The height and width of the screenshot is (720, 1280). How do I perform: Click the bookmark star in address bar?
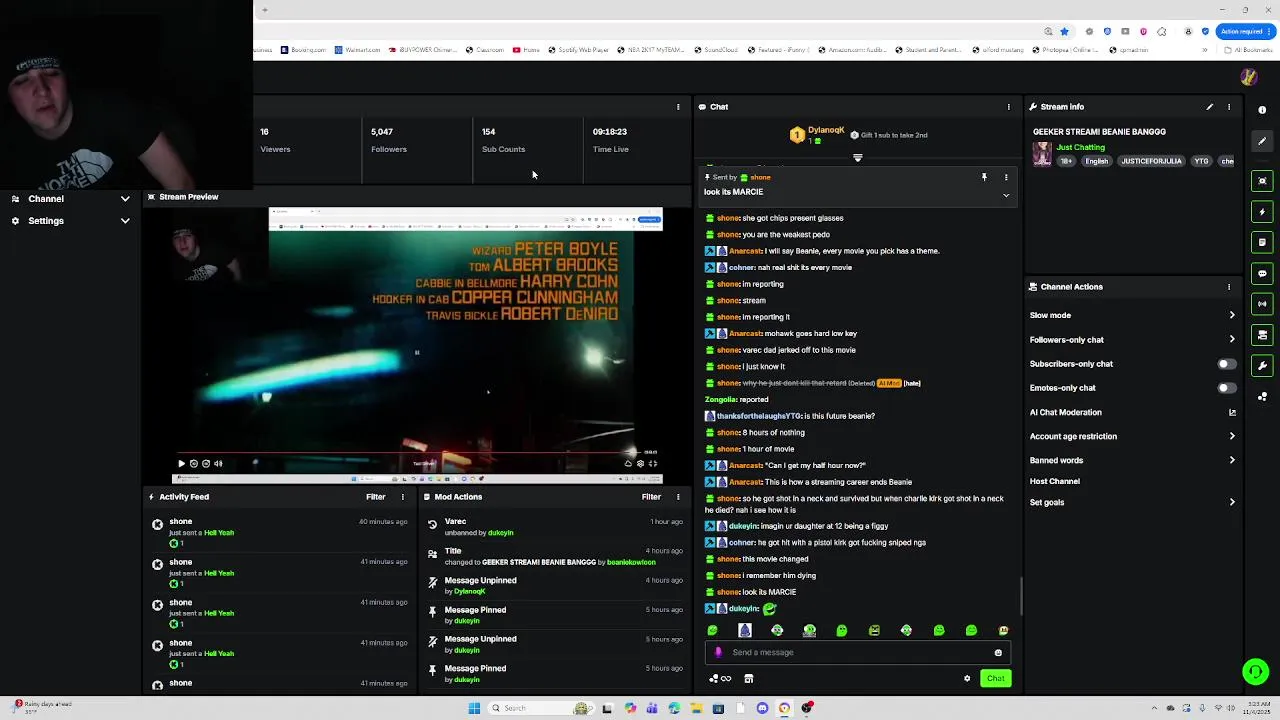[1064, 31]
